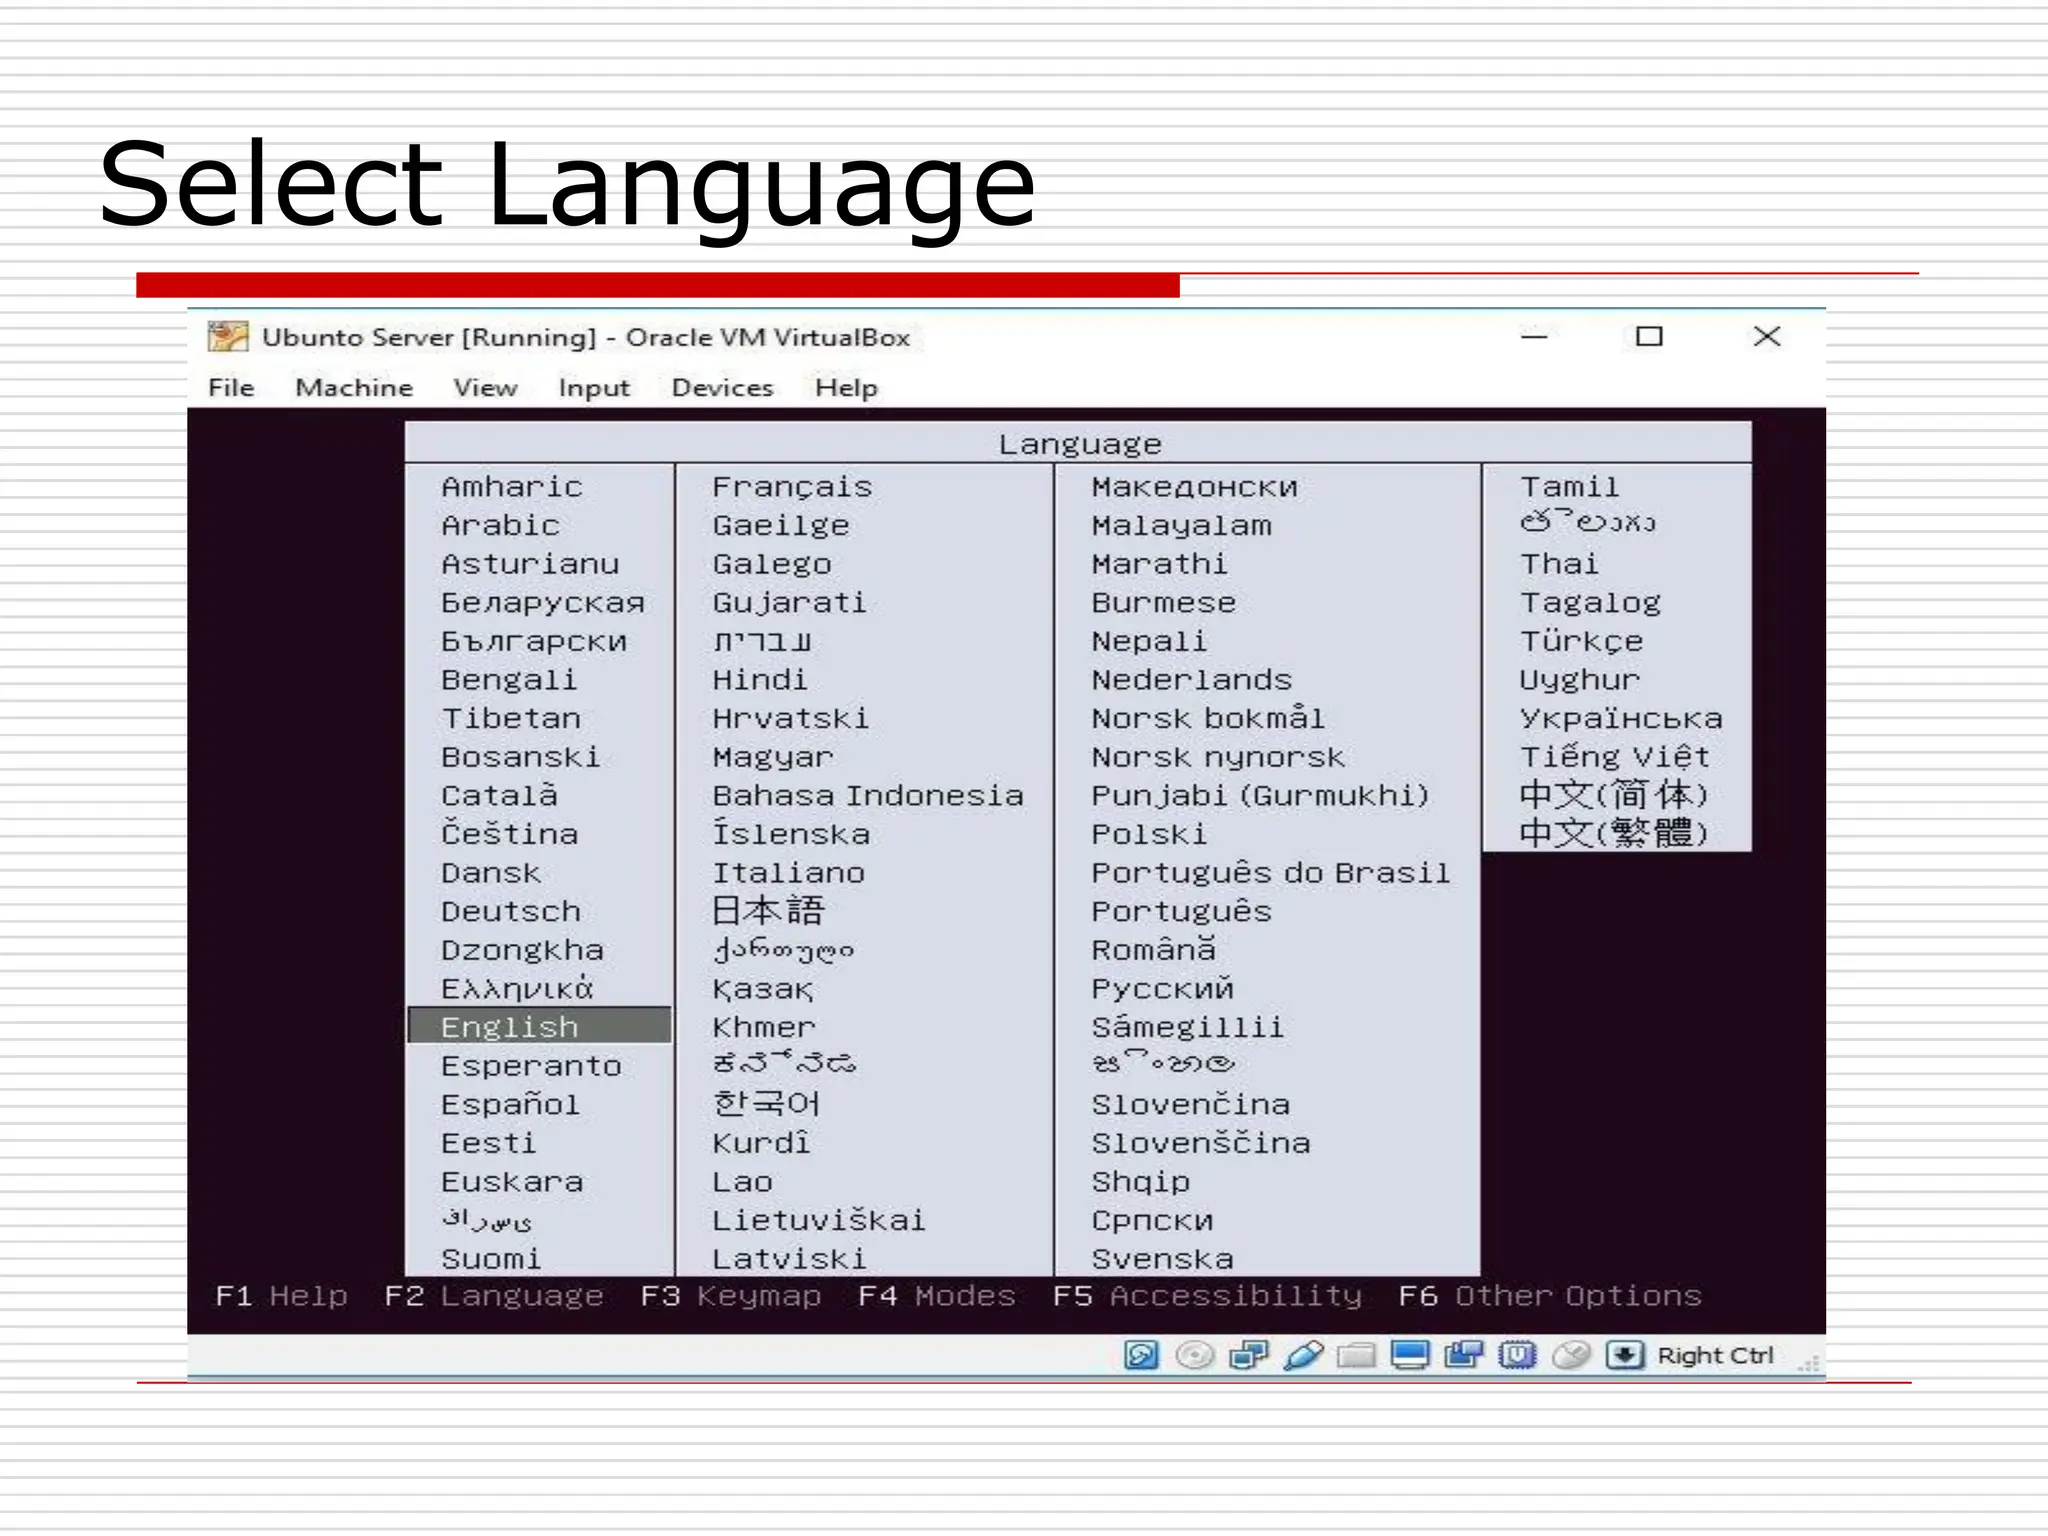Image resolution: width=2048 pixels, height=1536 pixels.
Task: Click the hard disk activity status icon
Action: point(1141,1355)
